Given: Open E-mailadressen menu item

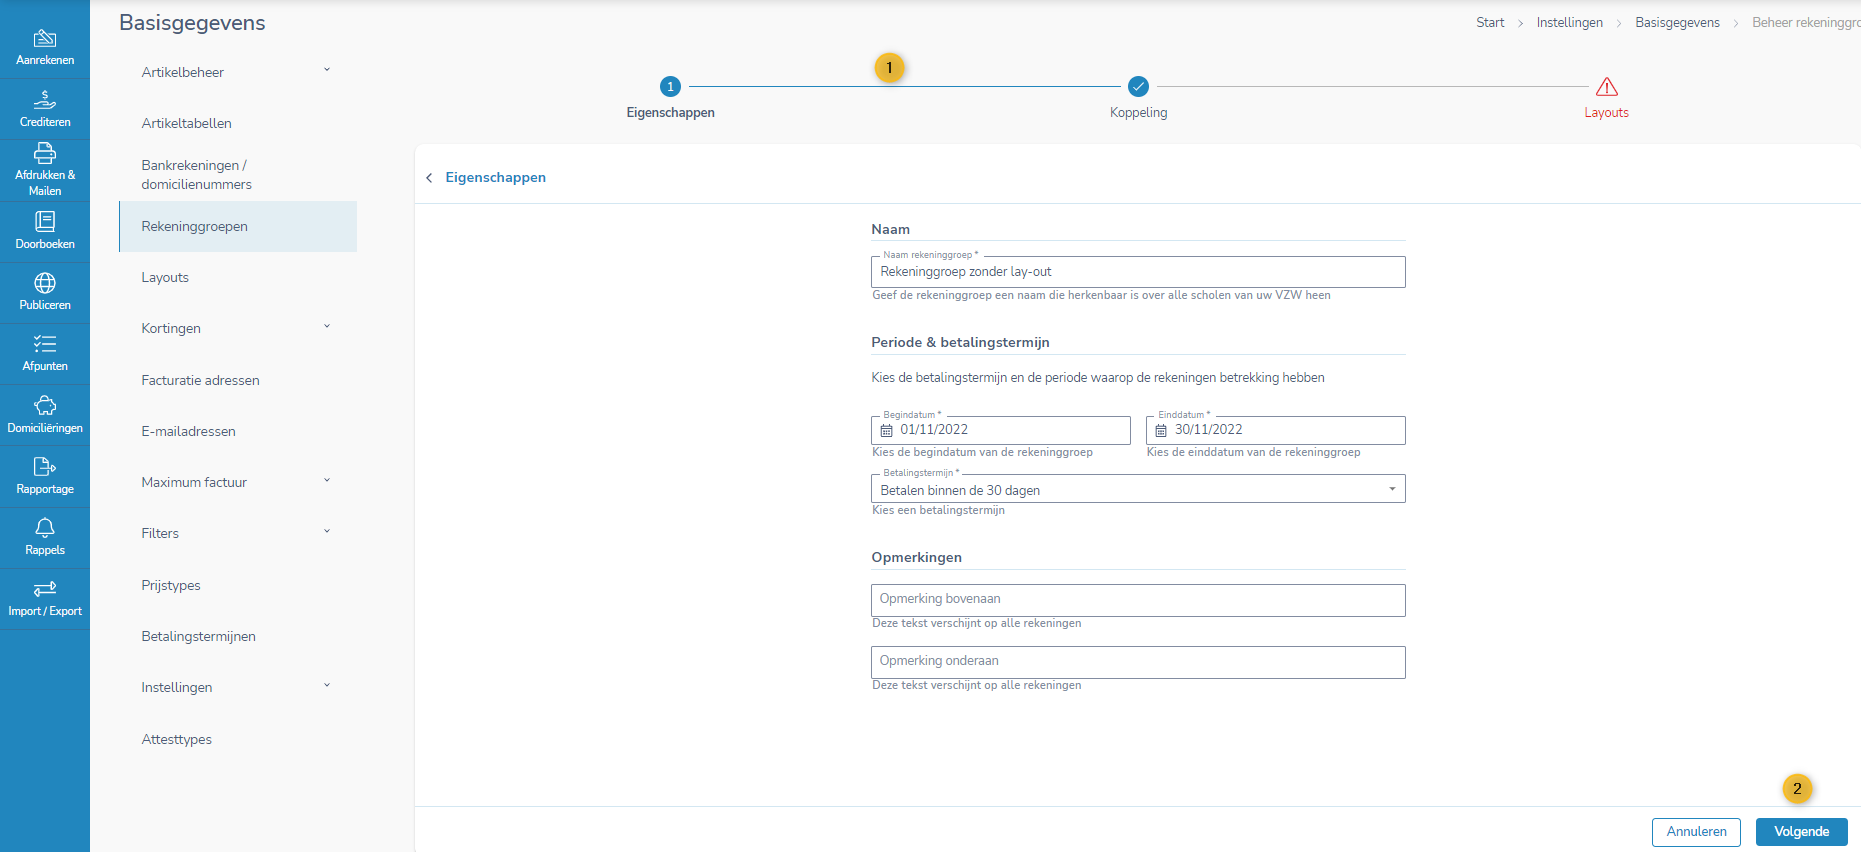Looking at the screenshot, I should coord(188,431).
